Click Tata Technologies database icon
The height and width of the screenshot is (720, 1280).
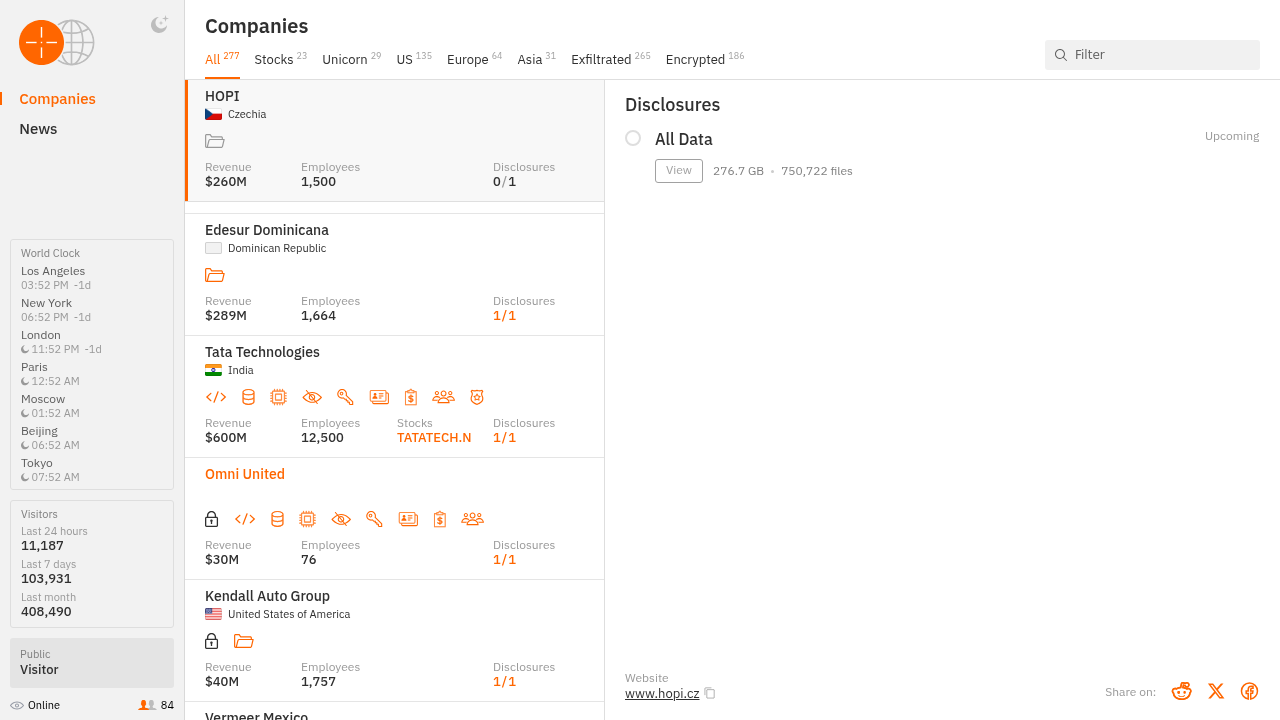(248, 397)
